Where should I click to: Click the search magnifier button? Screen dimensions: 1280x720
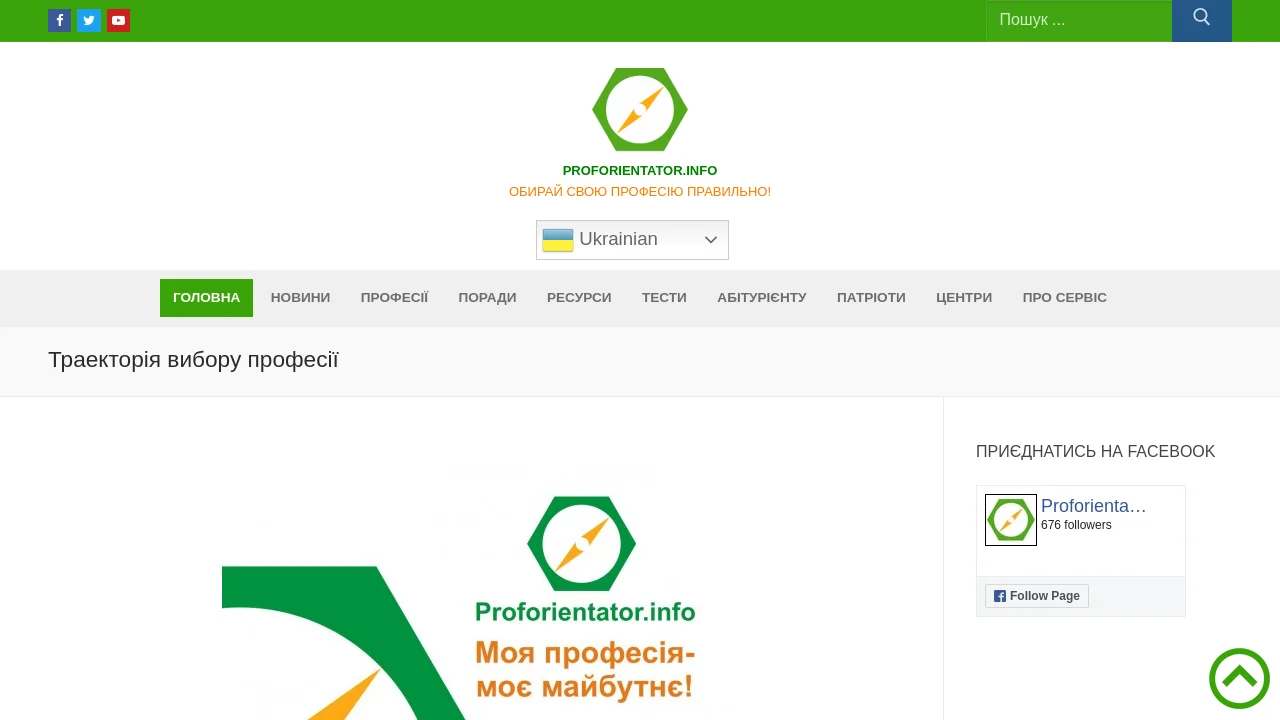pyautogui.click(x=1201, y=19)
